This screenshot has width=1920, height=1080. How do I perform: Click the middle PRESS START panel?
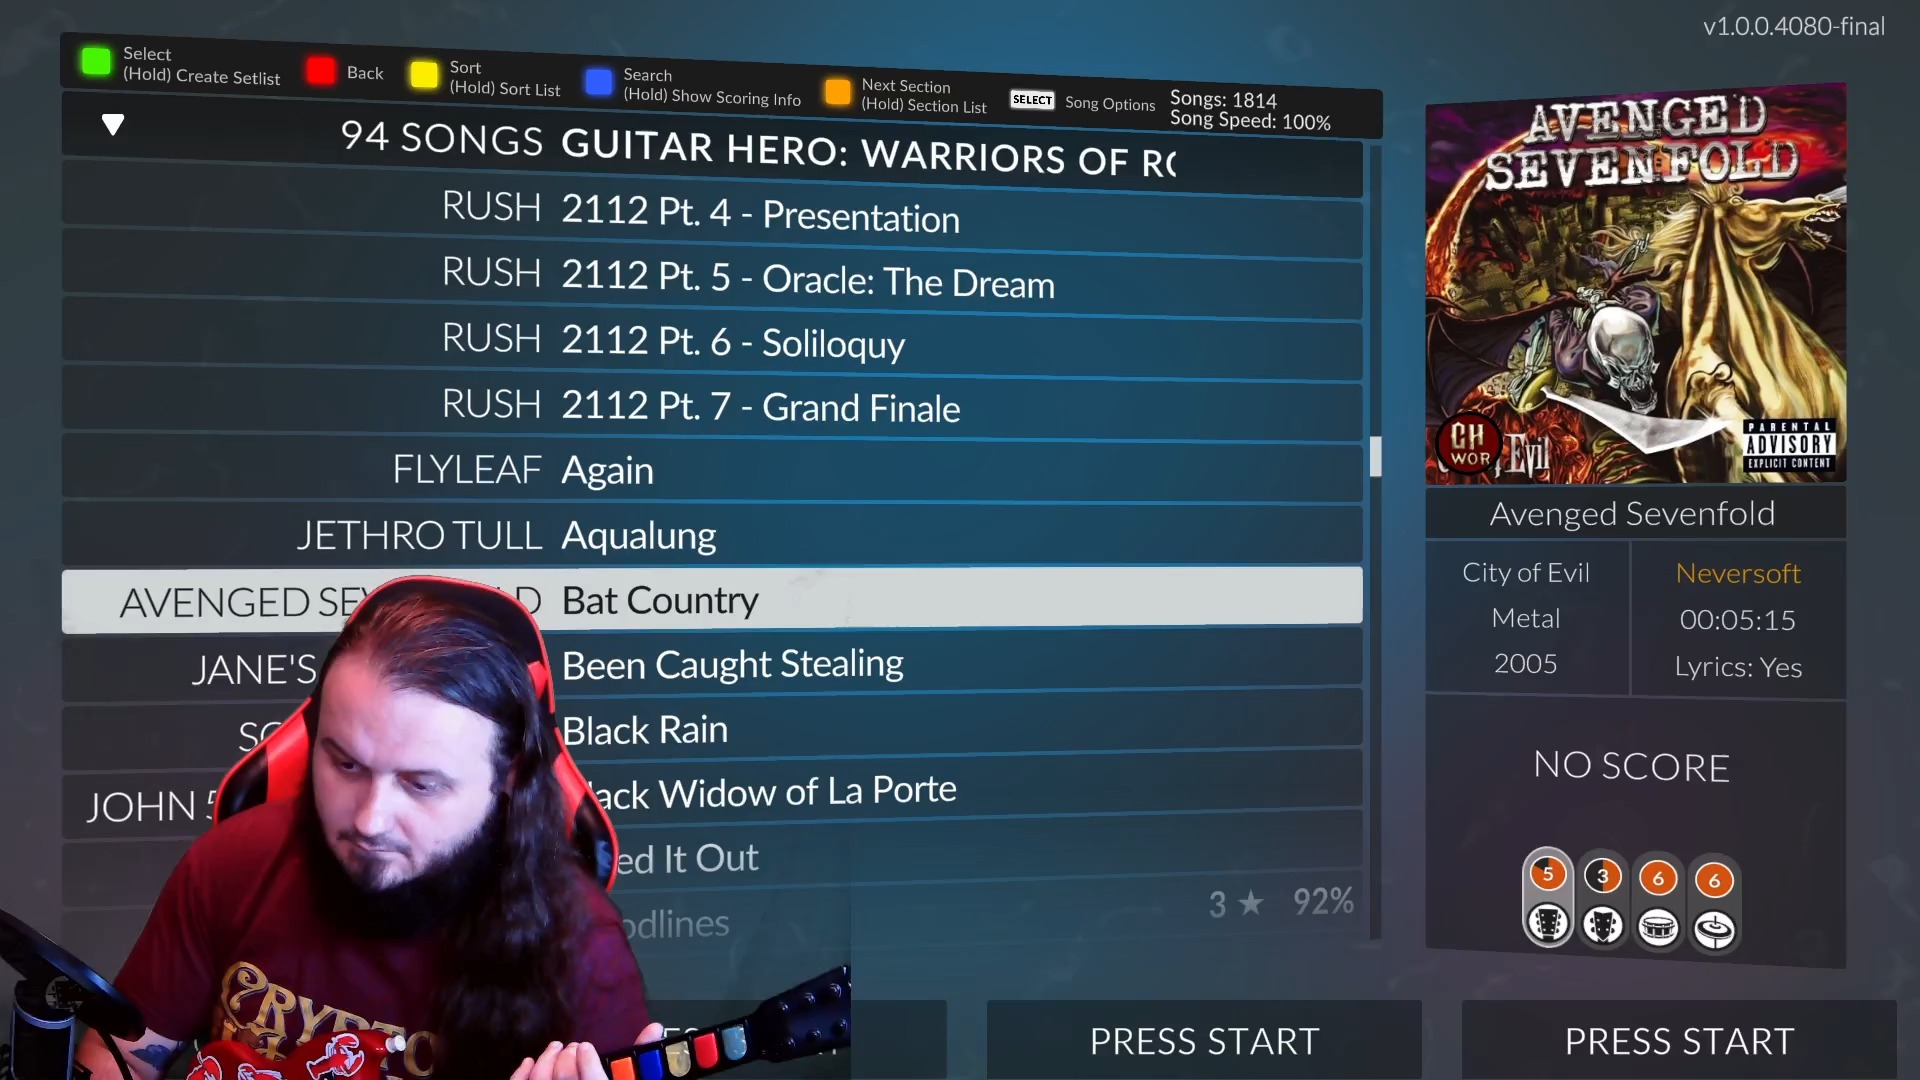coord(1204,1040)
